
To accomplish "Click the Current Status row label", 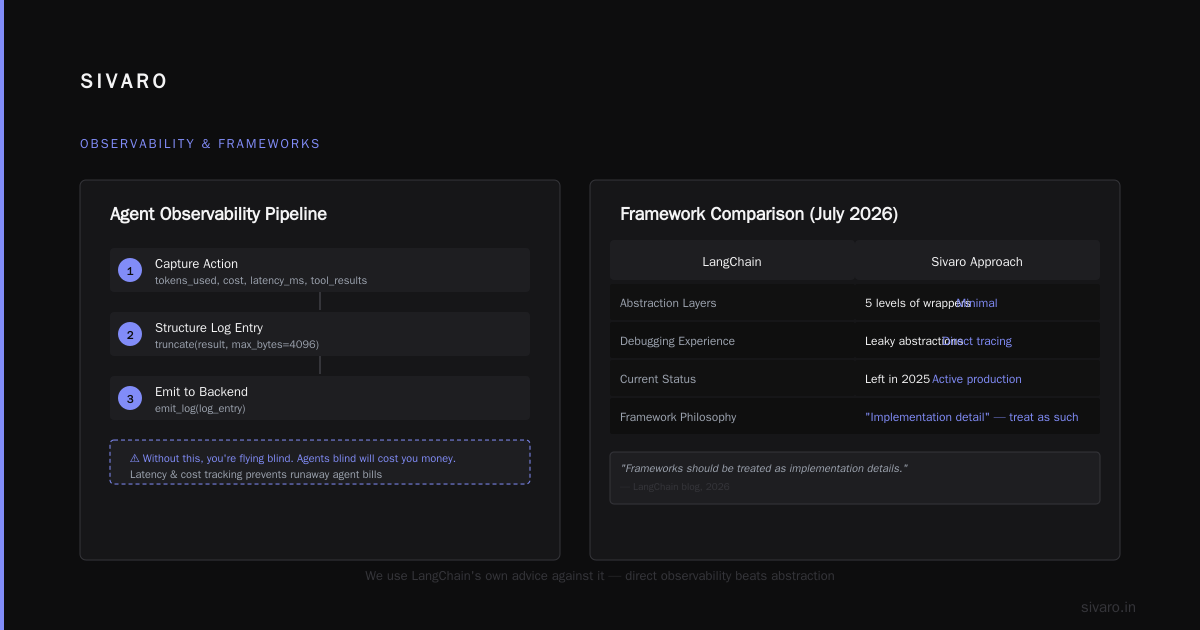I will click(658, 379).
